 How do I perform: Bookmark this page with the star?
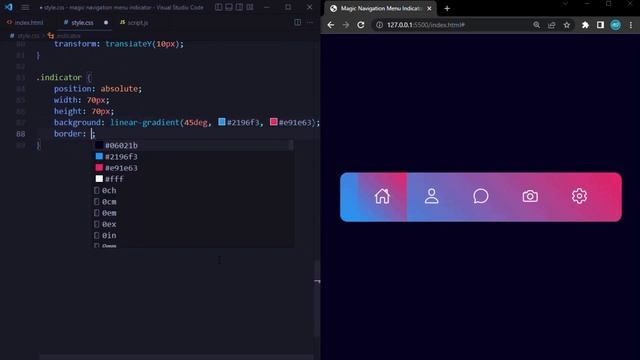[x=567, y=25]
